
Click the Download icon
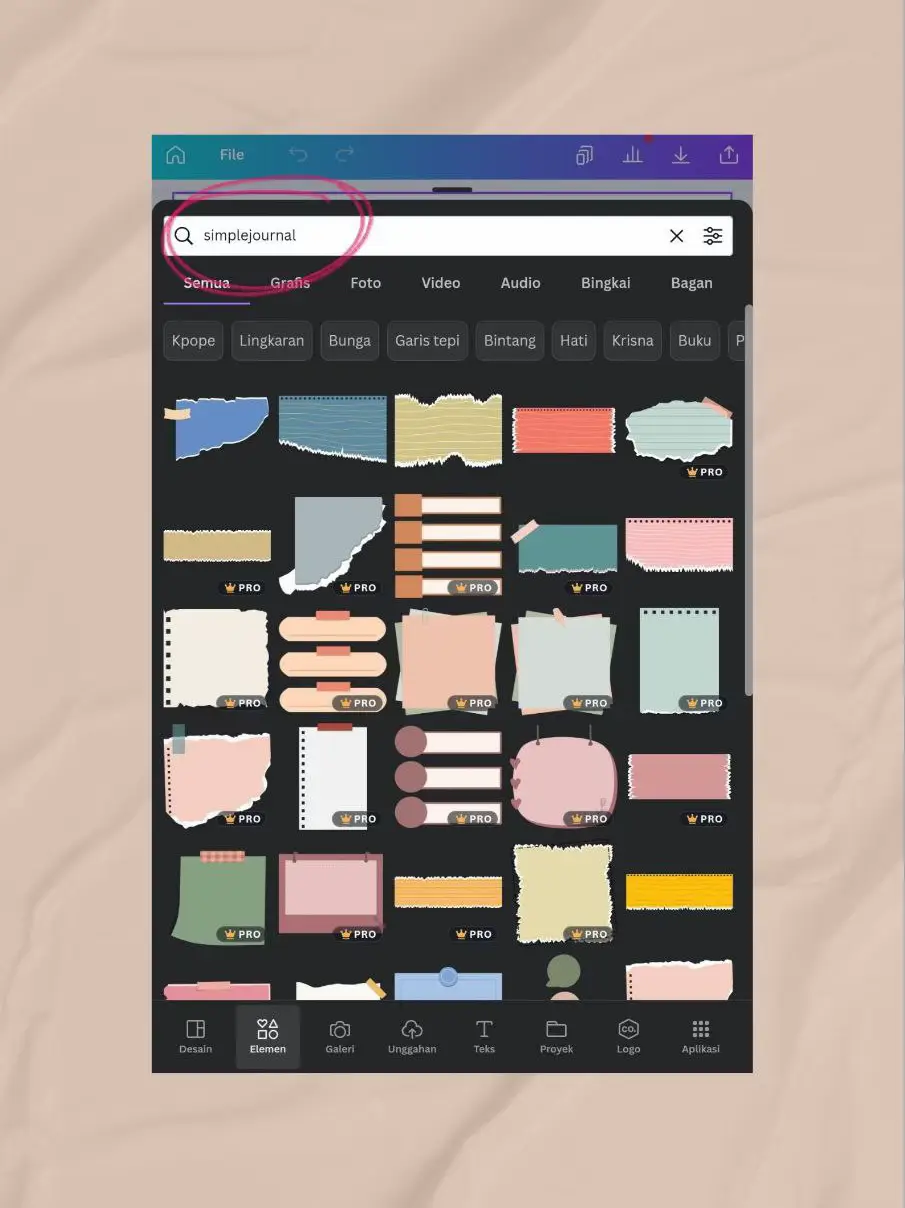tap(681, 155)
